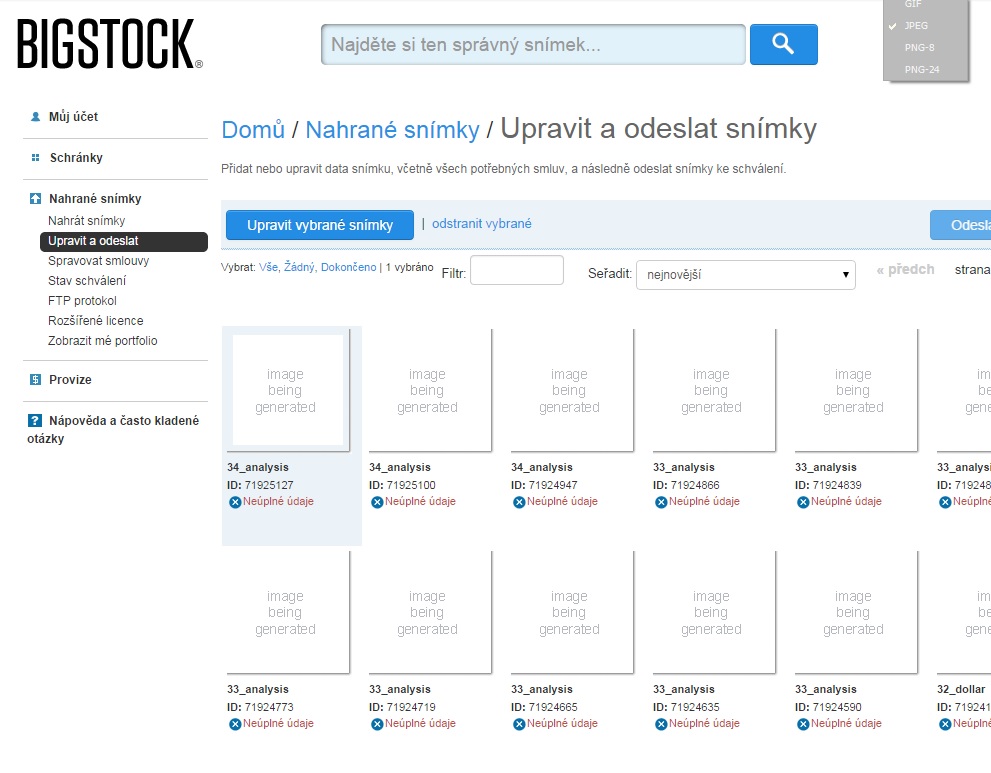The image size is (991, 773).
Task: Click the 32_dollar image title
Action: tap(961, 689)
